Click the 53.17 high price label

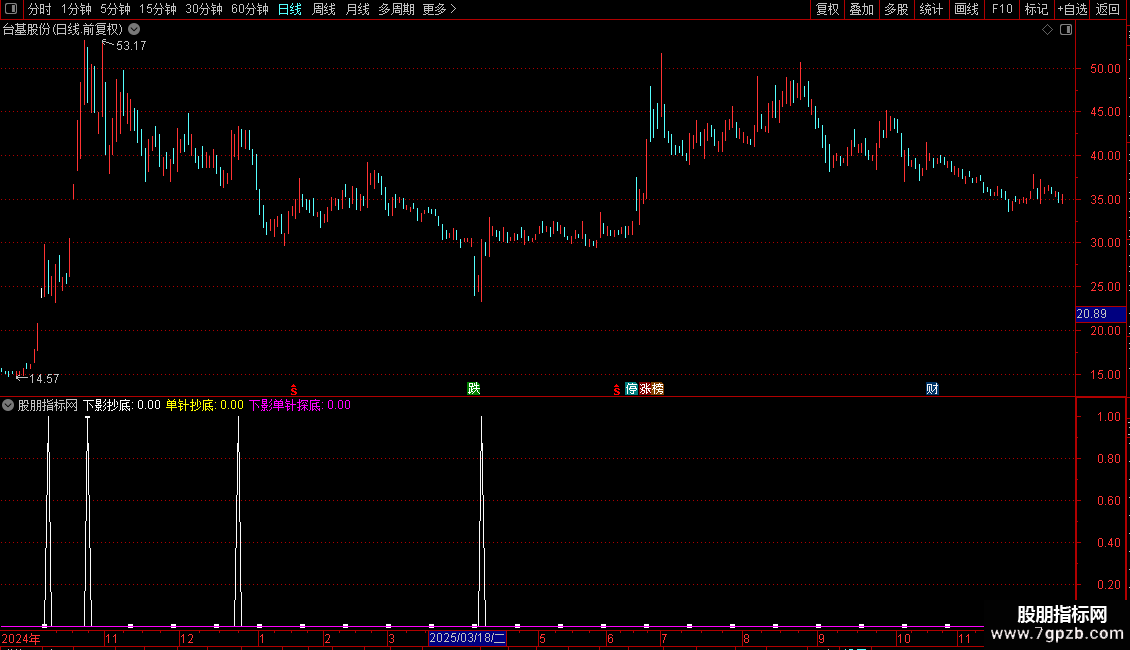pyautogui.click(x=131, y=45)
